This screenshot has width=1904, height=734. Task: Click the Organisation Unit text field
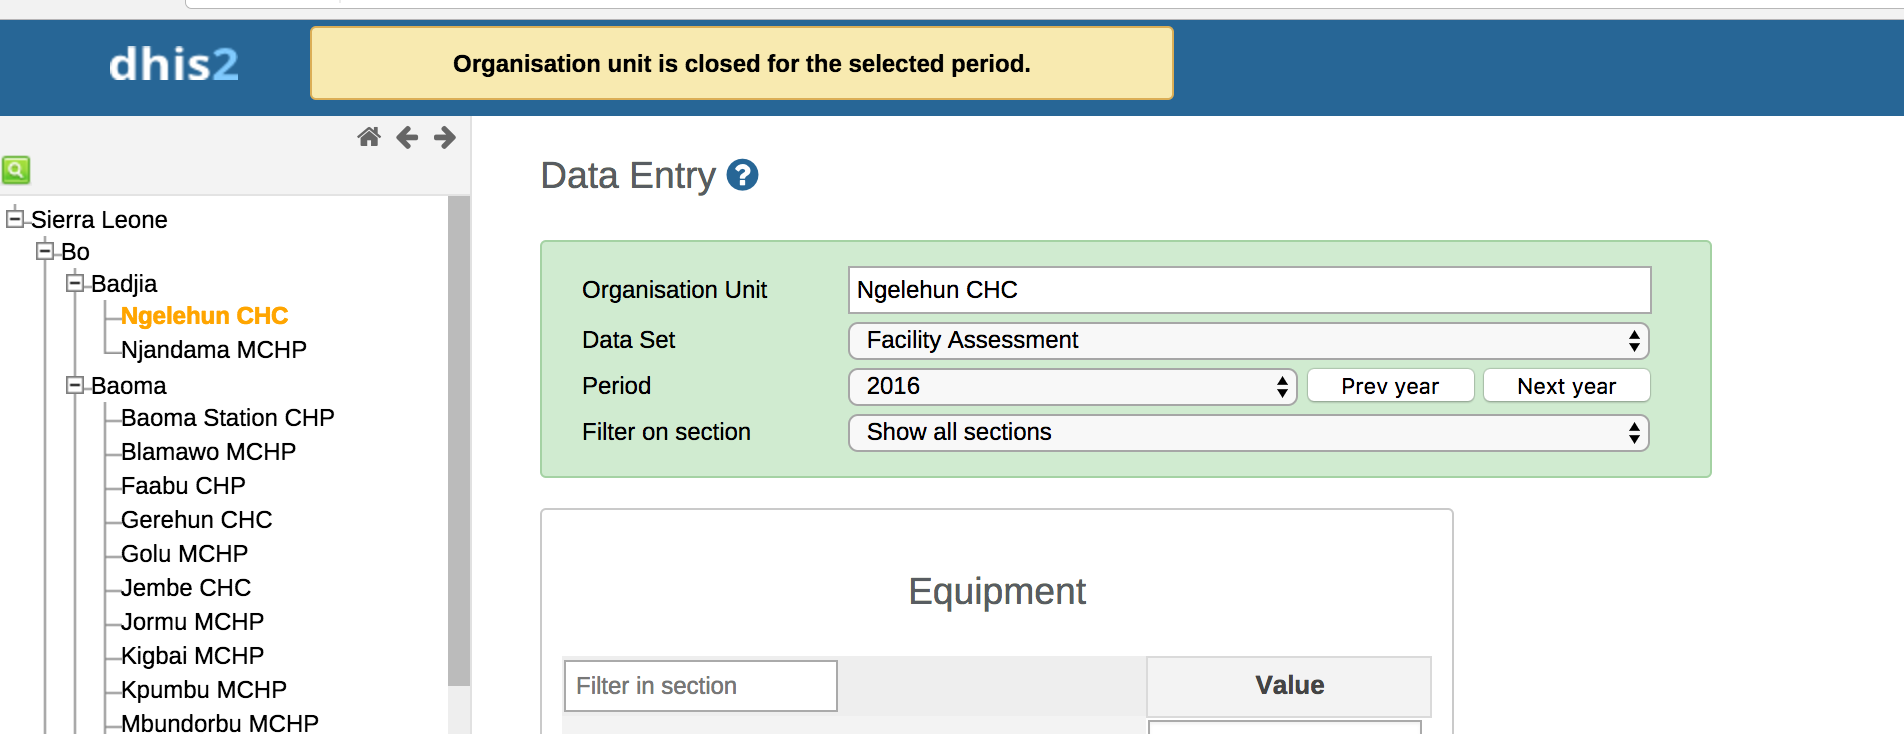(x=1248, y=290)
